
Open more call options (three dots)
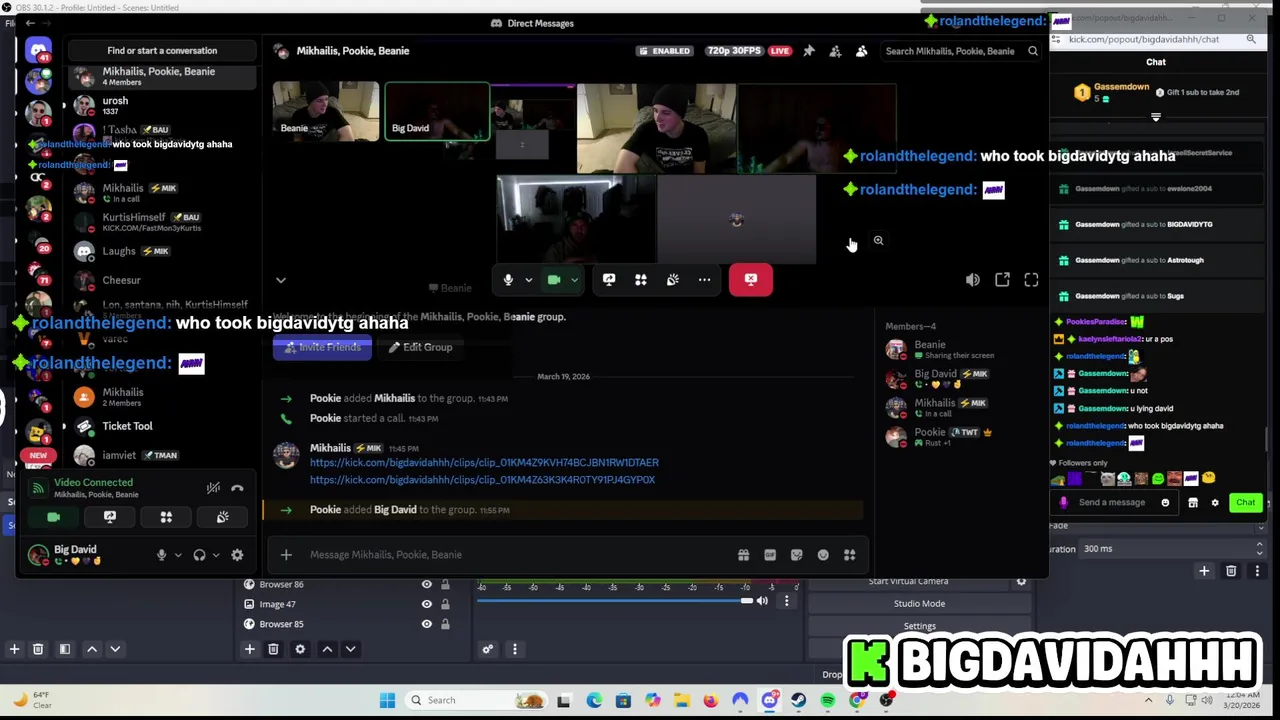click(x=705, y=280)
